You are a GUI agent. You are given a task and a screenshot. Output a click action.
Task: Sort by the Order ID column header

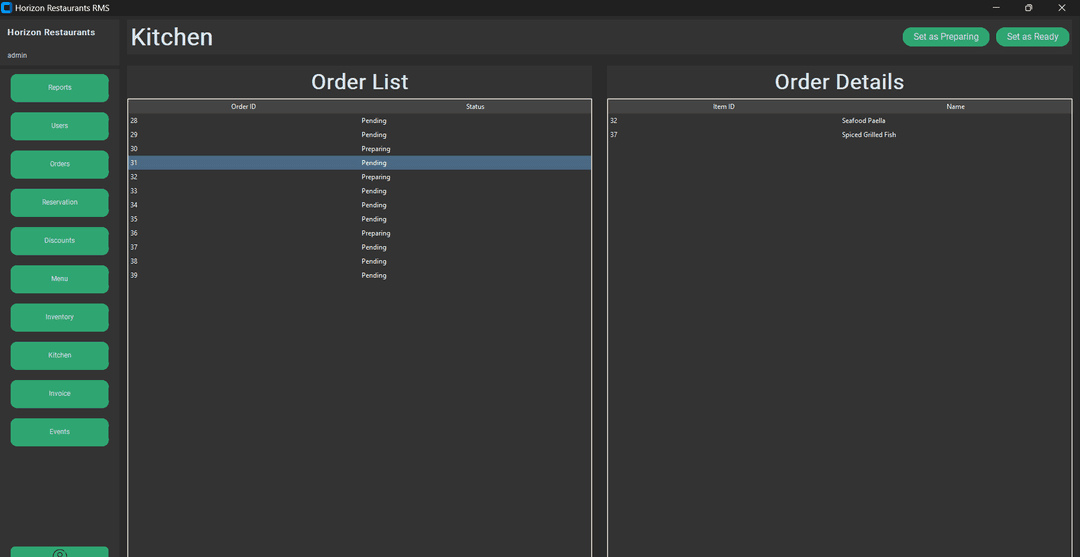point(244,107)
